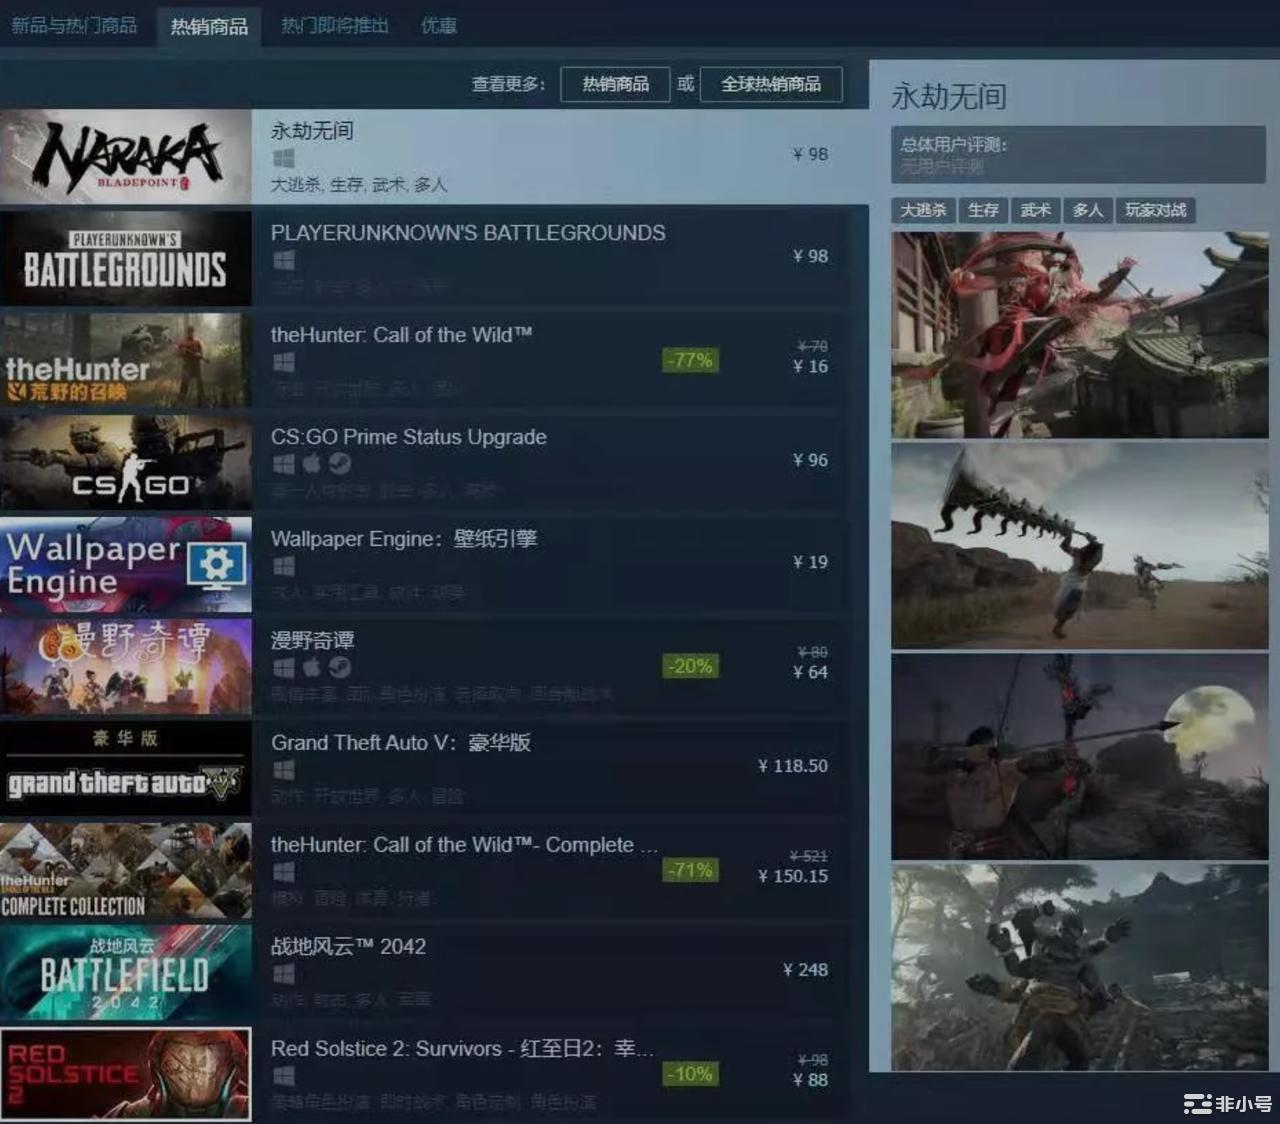
Task: Click the Mac icon under 漫野奇谭
Action: [x=312, y=668]
